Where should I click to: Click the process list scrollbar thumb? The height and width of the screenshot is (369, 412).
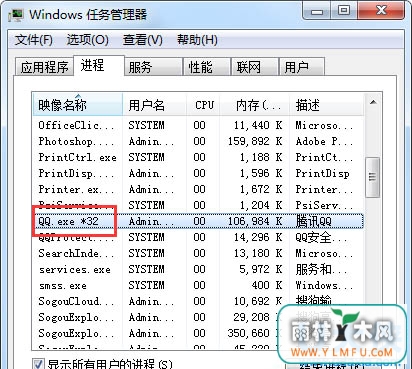point(372,177)
